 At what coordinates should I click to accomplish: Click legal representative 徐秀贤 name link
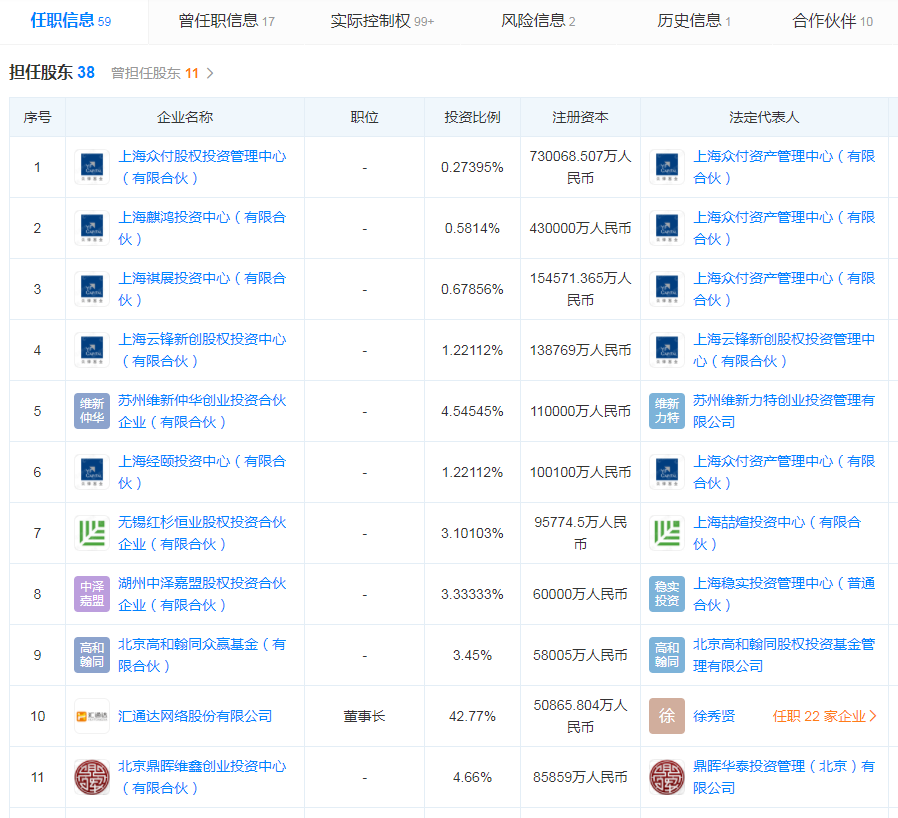click(714, 716)
